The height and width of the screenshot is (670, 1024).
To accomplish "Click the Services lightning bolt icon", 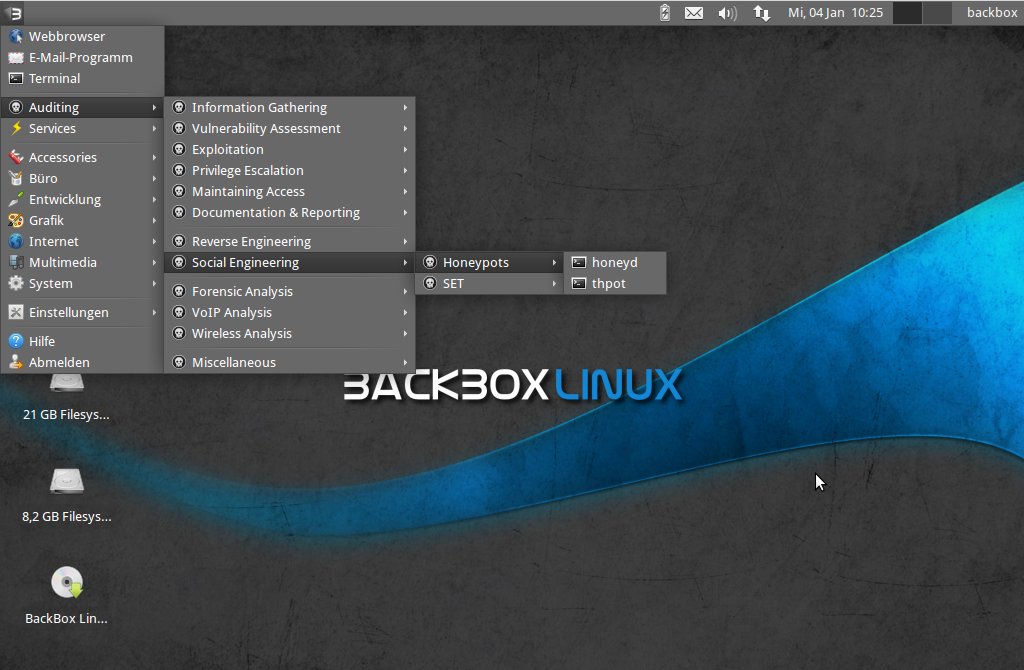I will [16, 129].
